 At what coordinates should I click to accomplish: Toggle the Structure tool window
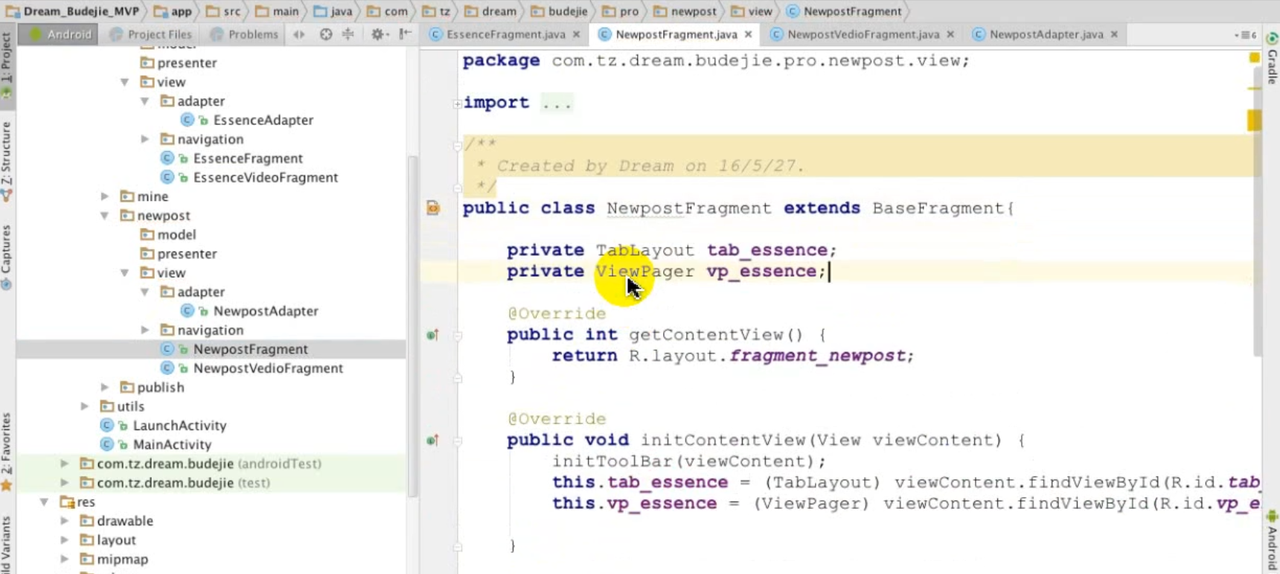tap(6, 156)
